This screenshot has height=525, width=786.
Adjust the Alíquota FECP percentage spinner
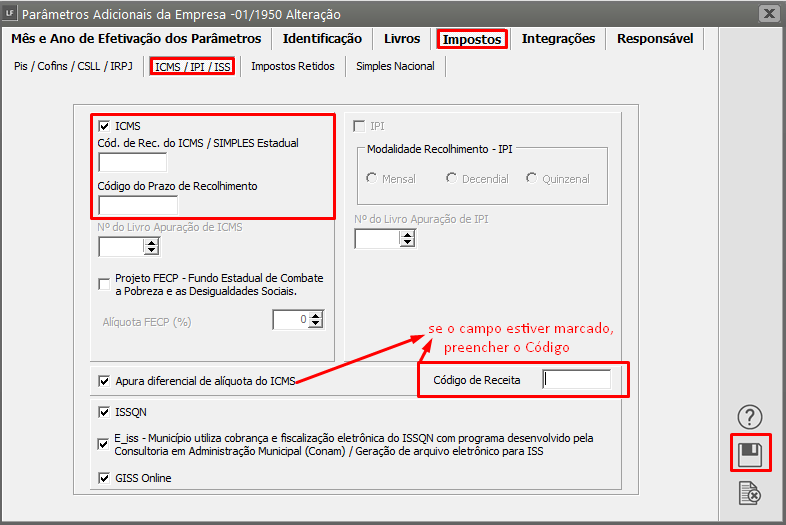315,320
